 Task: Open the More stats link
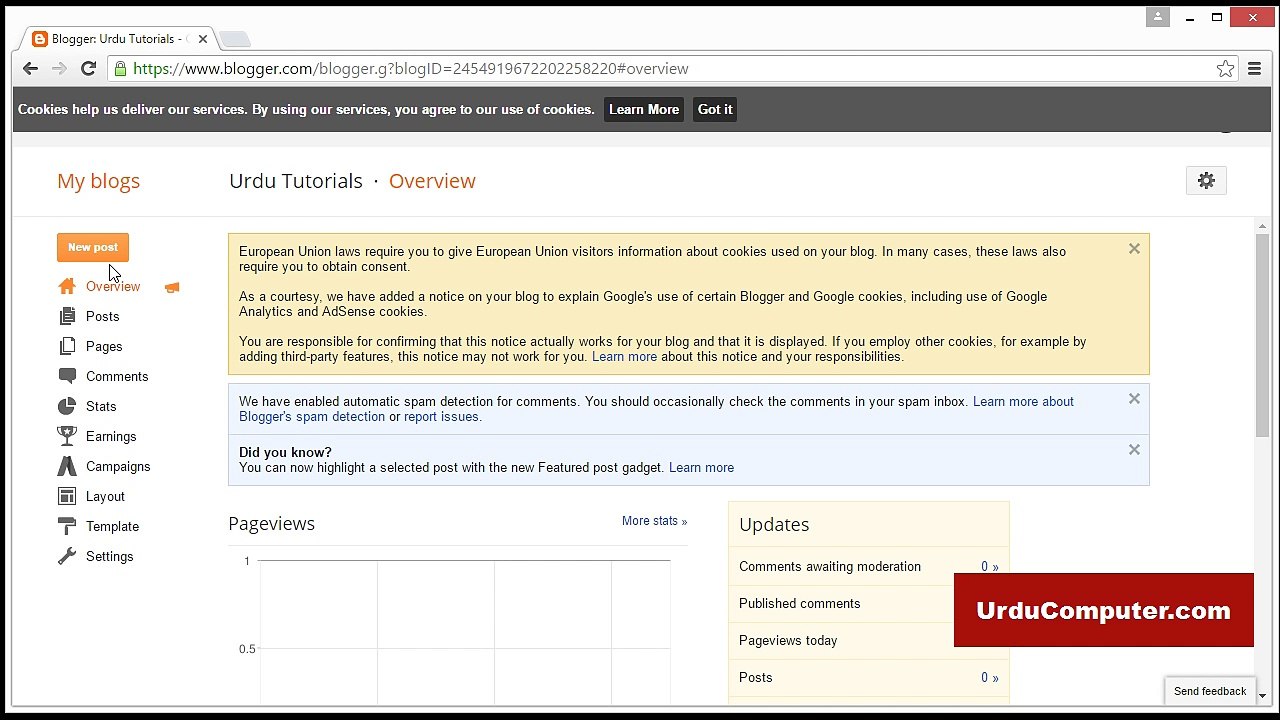click(x=654, y=521)
